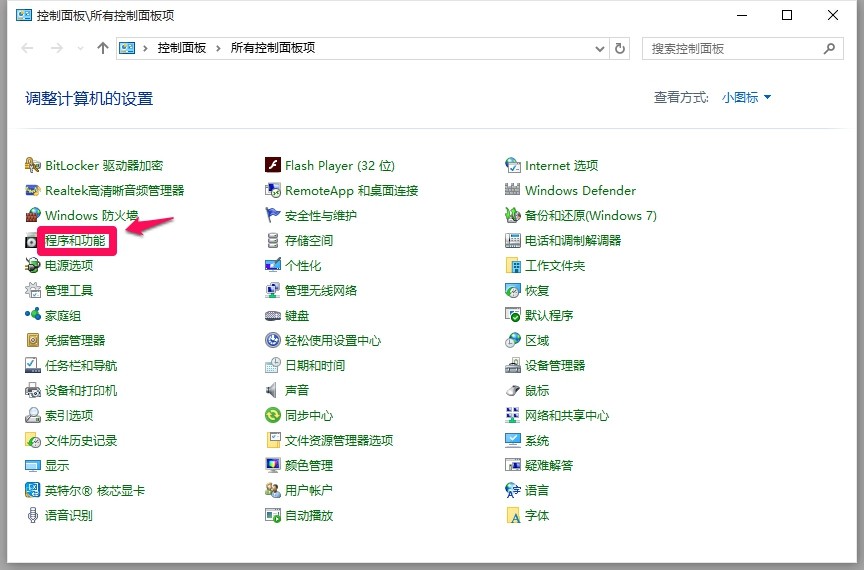Click the 轻松使用设置中心 icon

[x=273, y=340]
